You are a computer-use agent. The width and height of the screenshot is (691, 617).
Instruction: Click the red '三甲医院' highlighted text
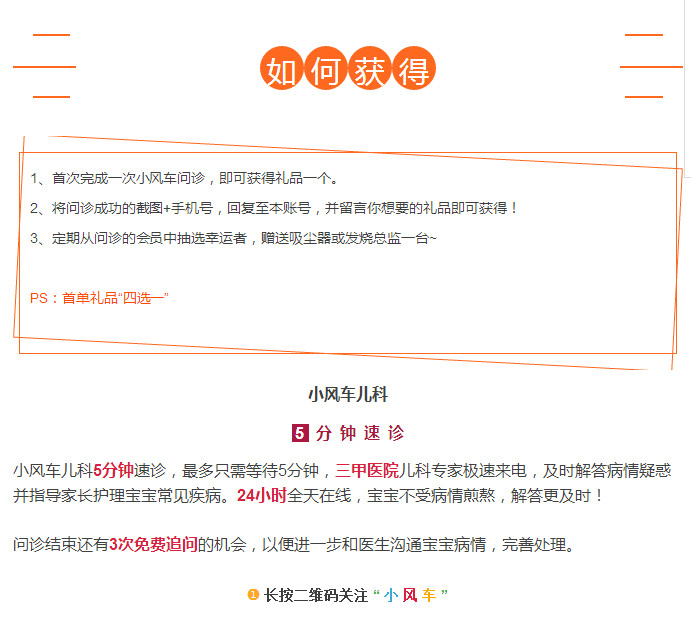point(367,471)
